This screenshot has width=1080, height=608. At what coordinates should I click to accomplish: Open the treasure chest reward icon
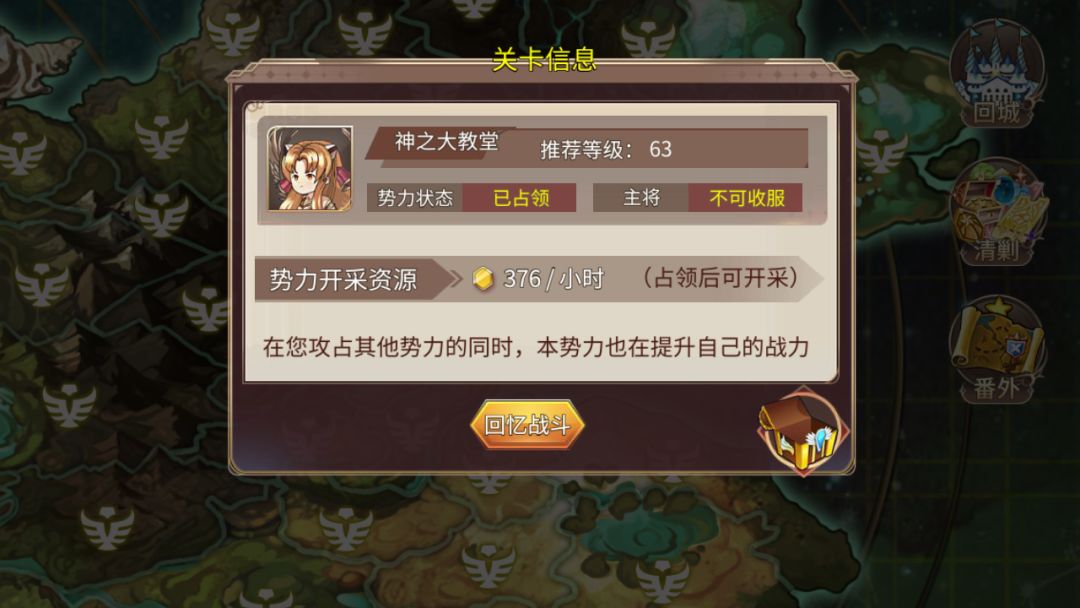coord(802,431)
